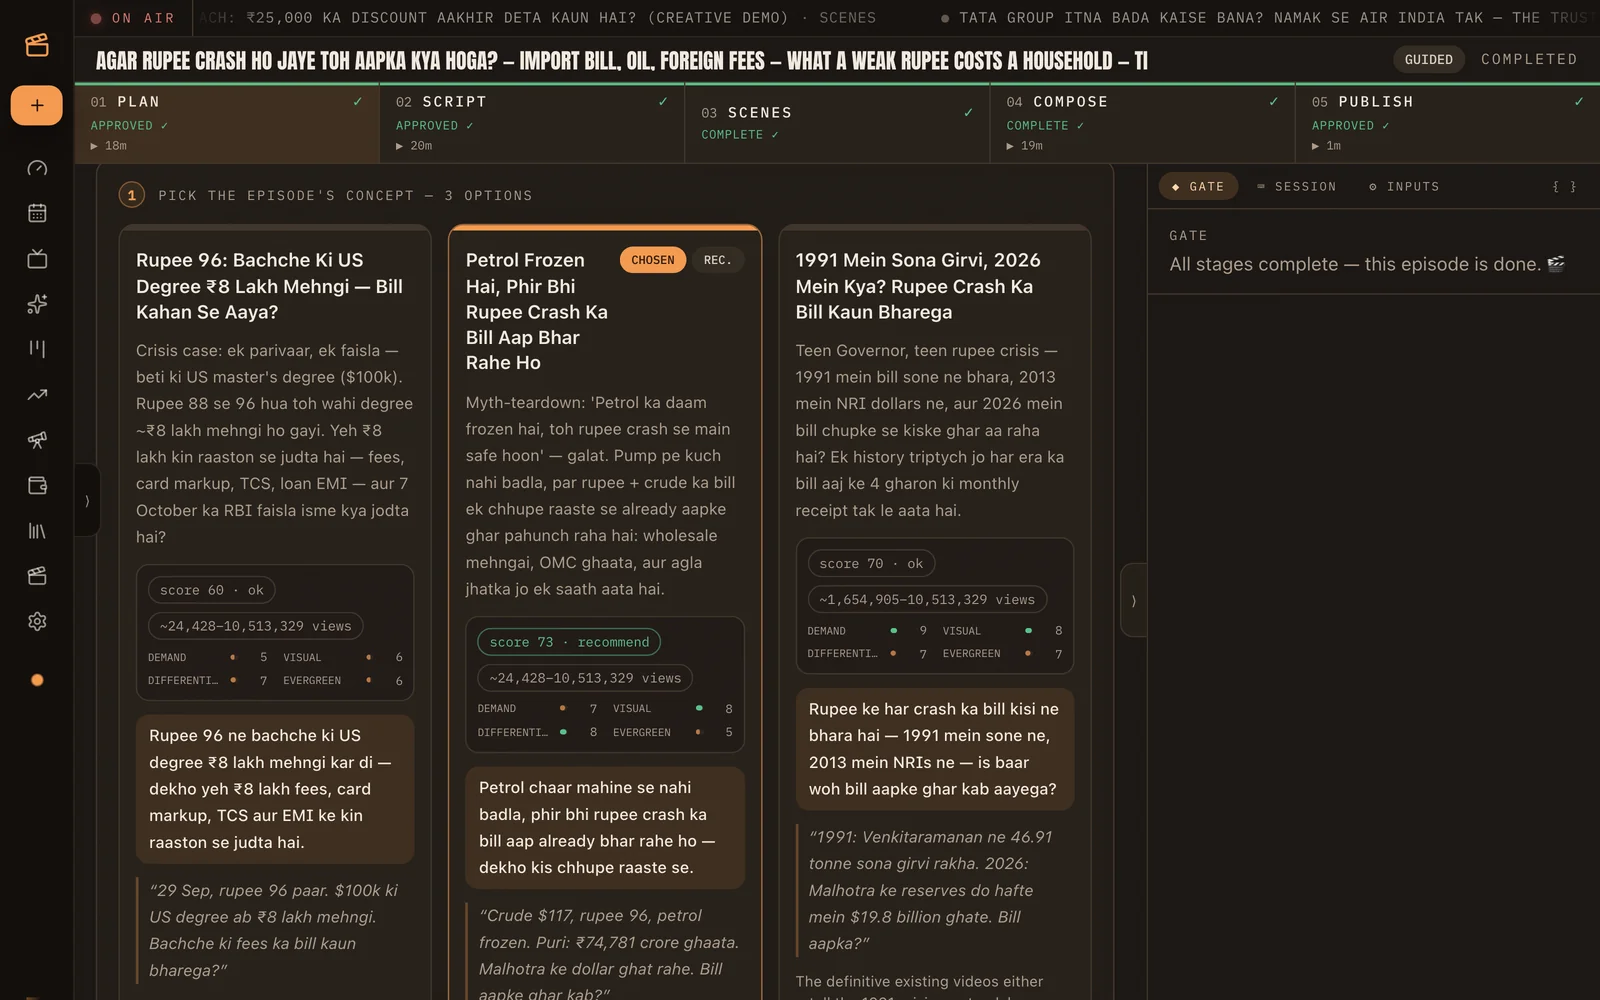This screenshot has width=1600, height=1000.
Task: Open the lower clapperboard icon above settings
Action: 37,576
